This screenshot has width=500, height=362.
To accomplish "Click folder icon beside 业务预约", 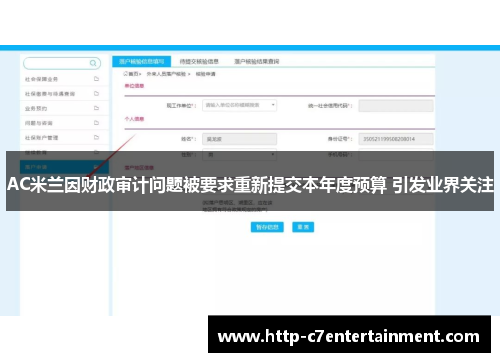I will [96, 108].
